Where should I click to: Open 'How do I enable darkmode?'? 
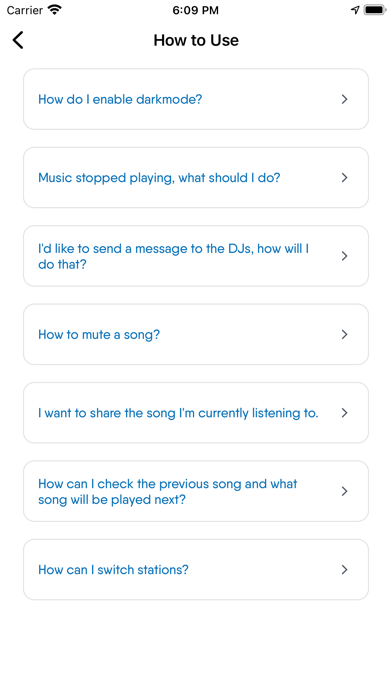coord(196,99)
